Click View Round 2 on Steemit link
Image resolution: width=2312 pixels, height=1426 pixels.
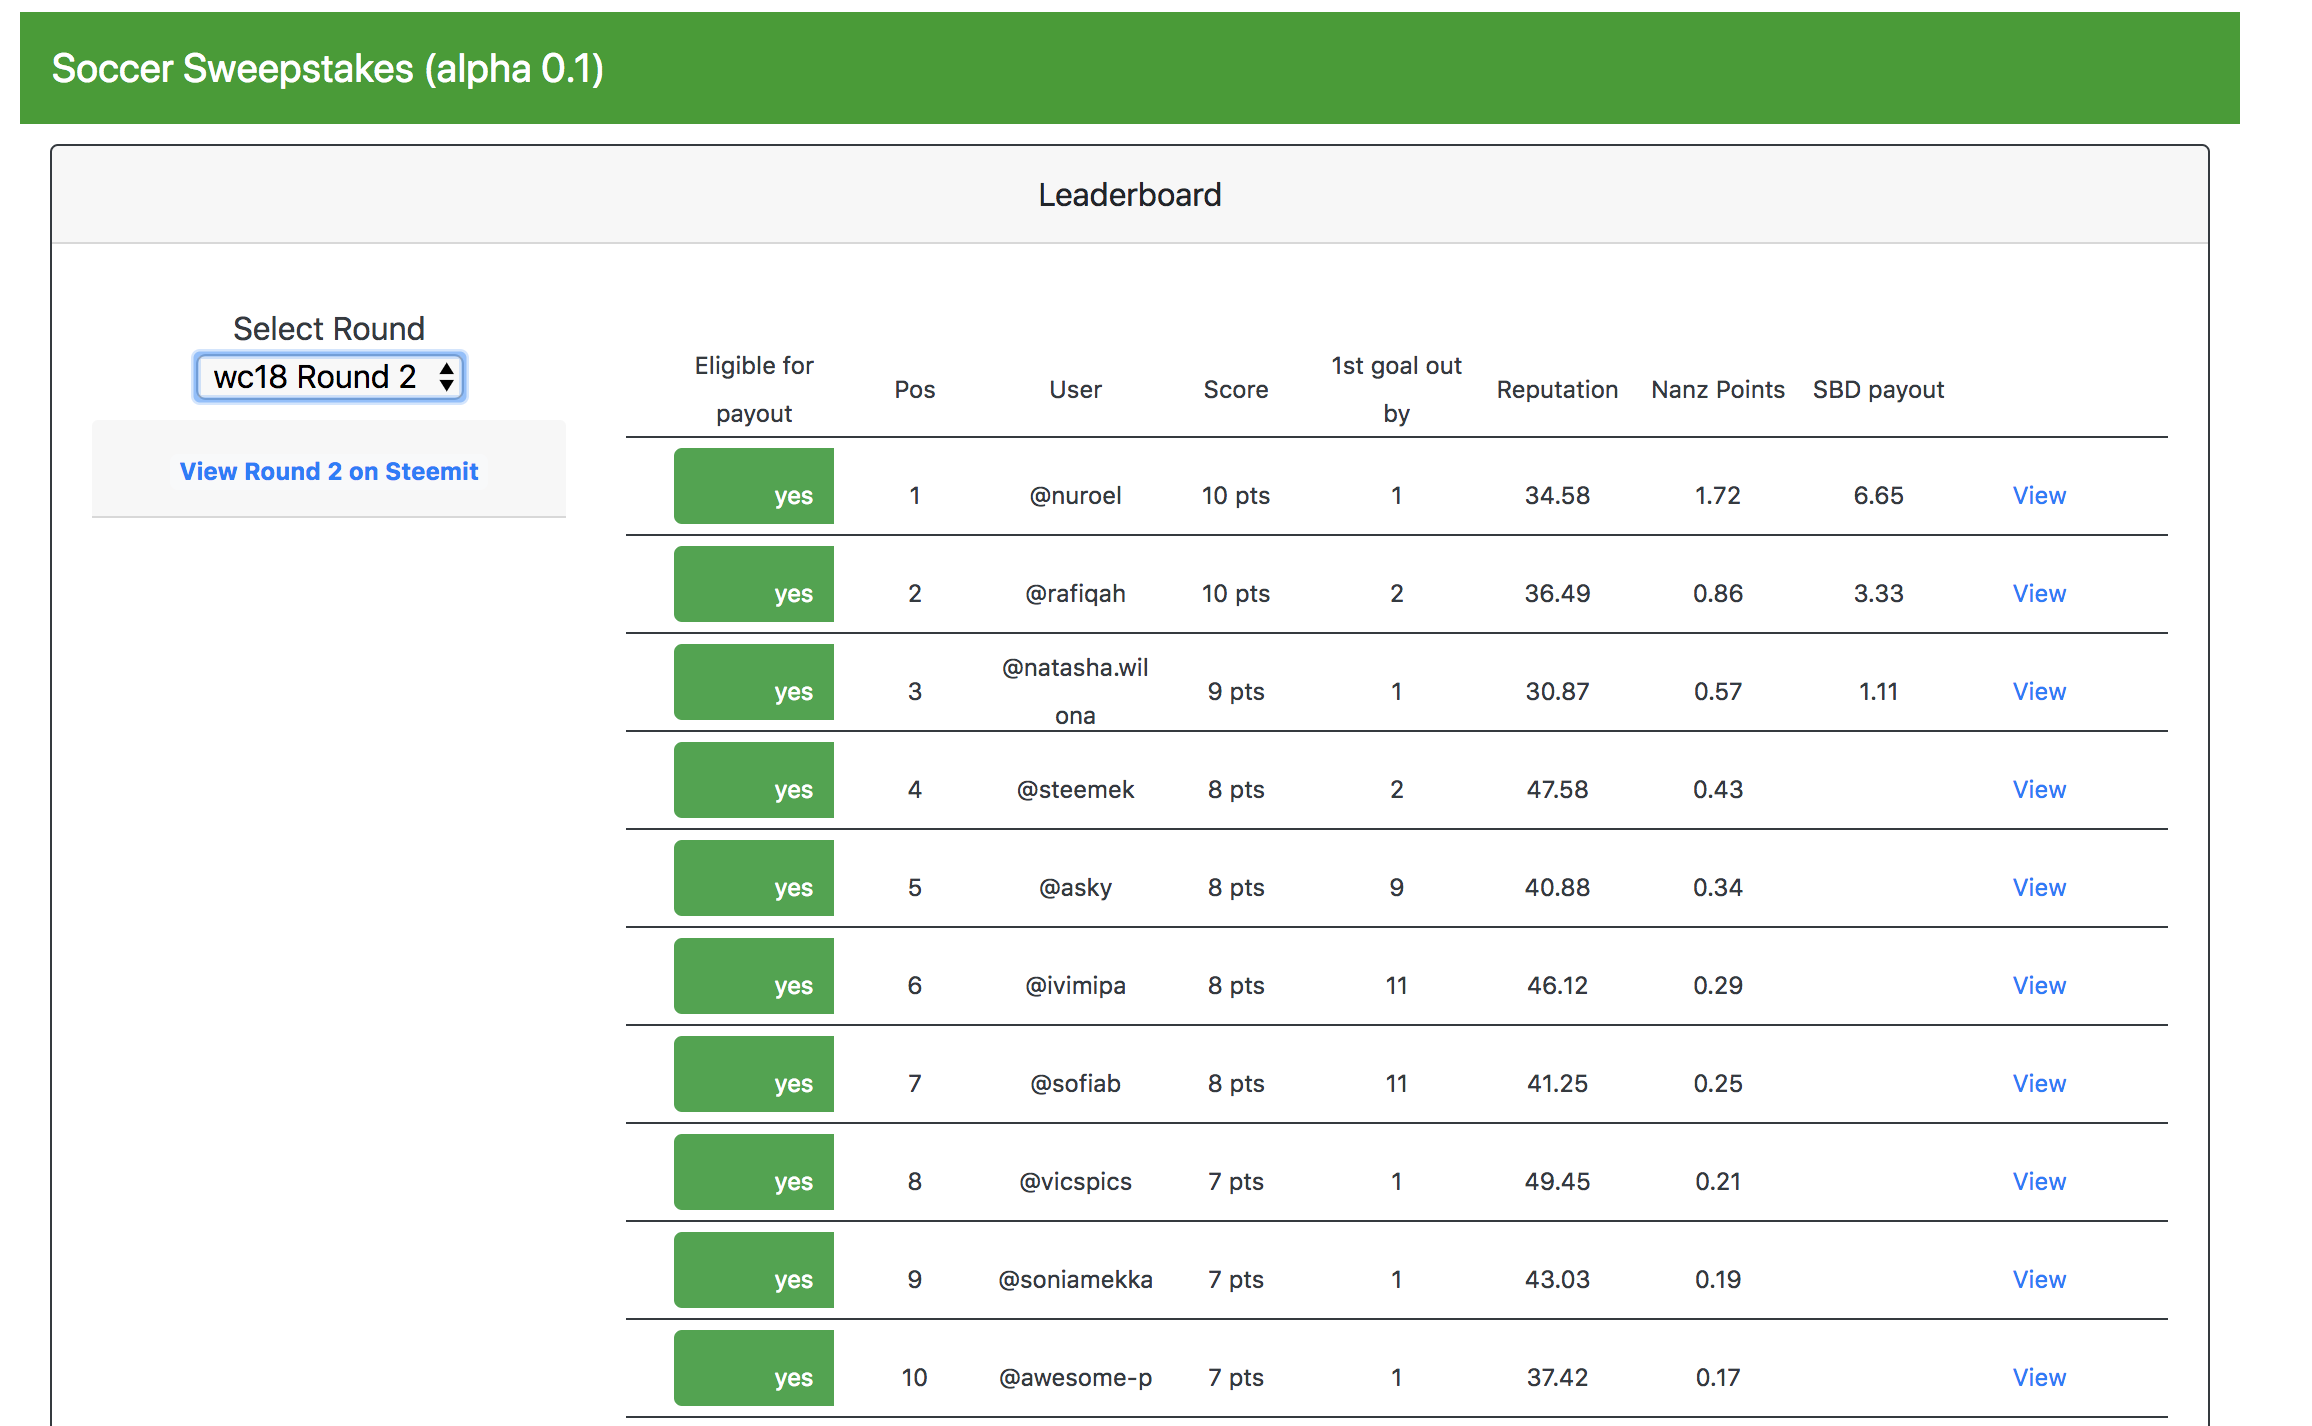click(329, 471)
